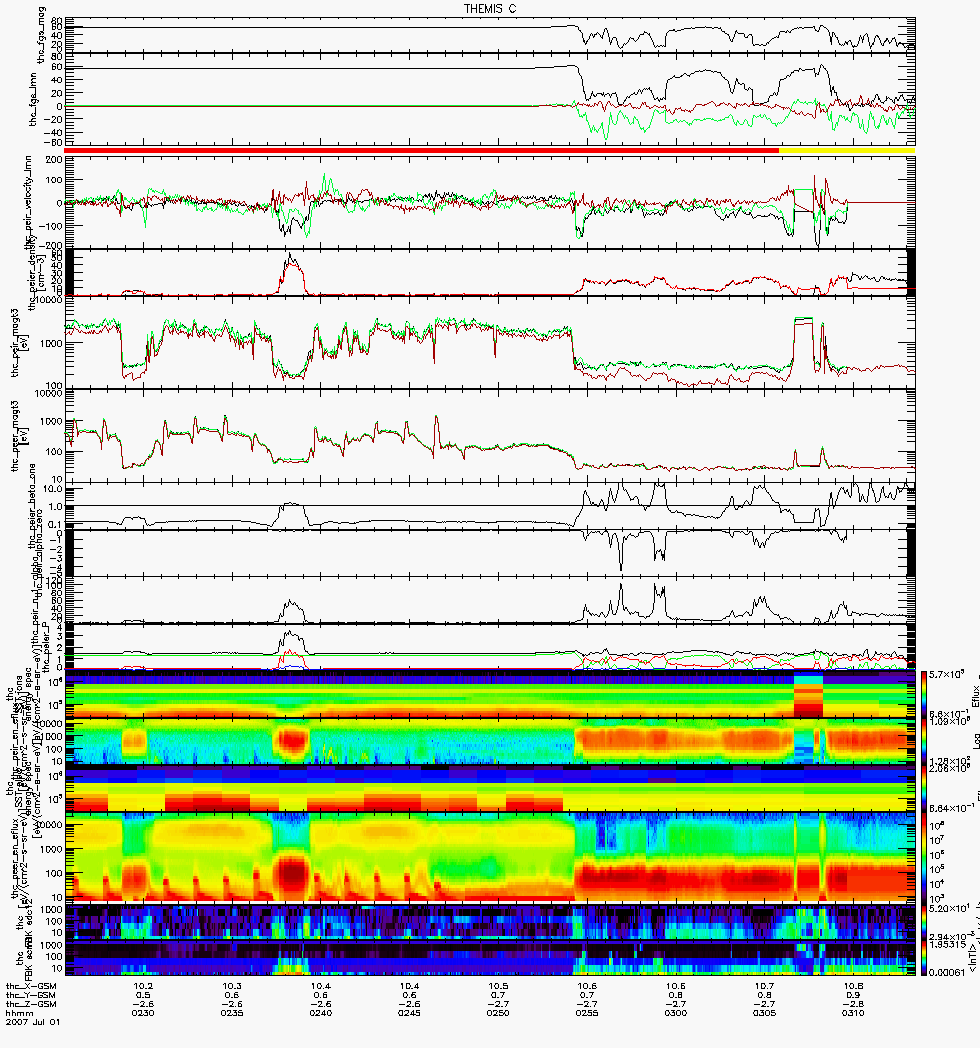Screen dimensions: 980x1048
Task: Select the 0305 time tick label
Action: pyautogui.click(x=765, y=1013)
